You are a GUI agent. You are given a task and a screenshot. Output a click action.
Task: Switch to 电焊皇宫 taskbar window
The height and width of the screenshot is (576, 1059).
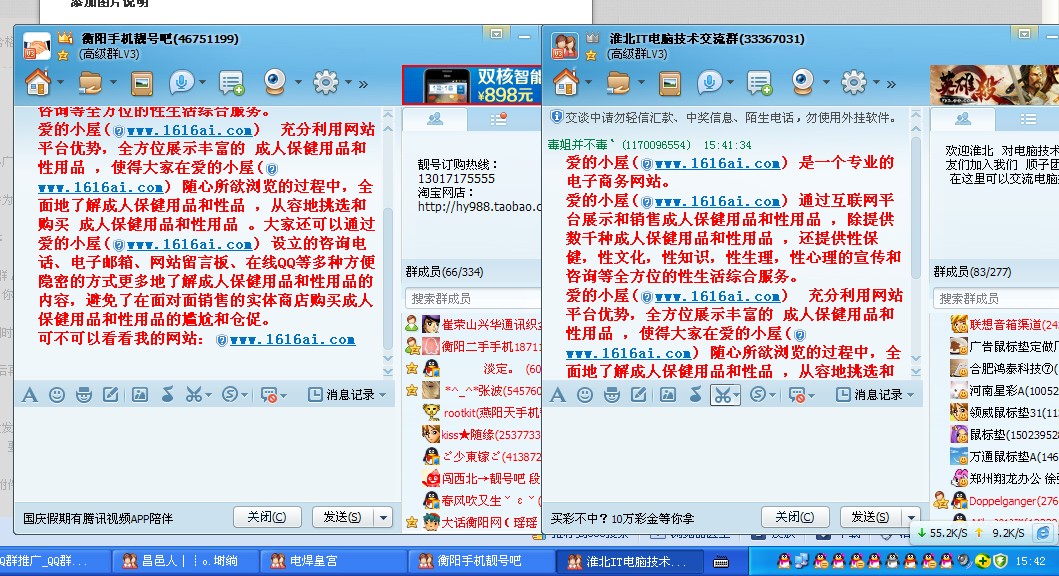click(332, 561)
